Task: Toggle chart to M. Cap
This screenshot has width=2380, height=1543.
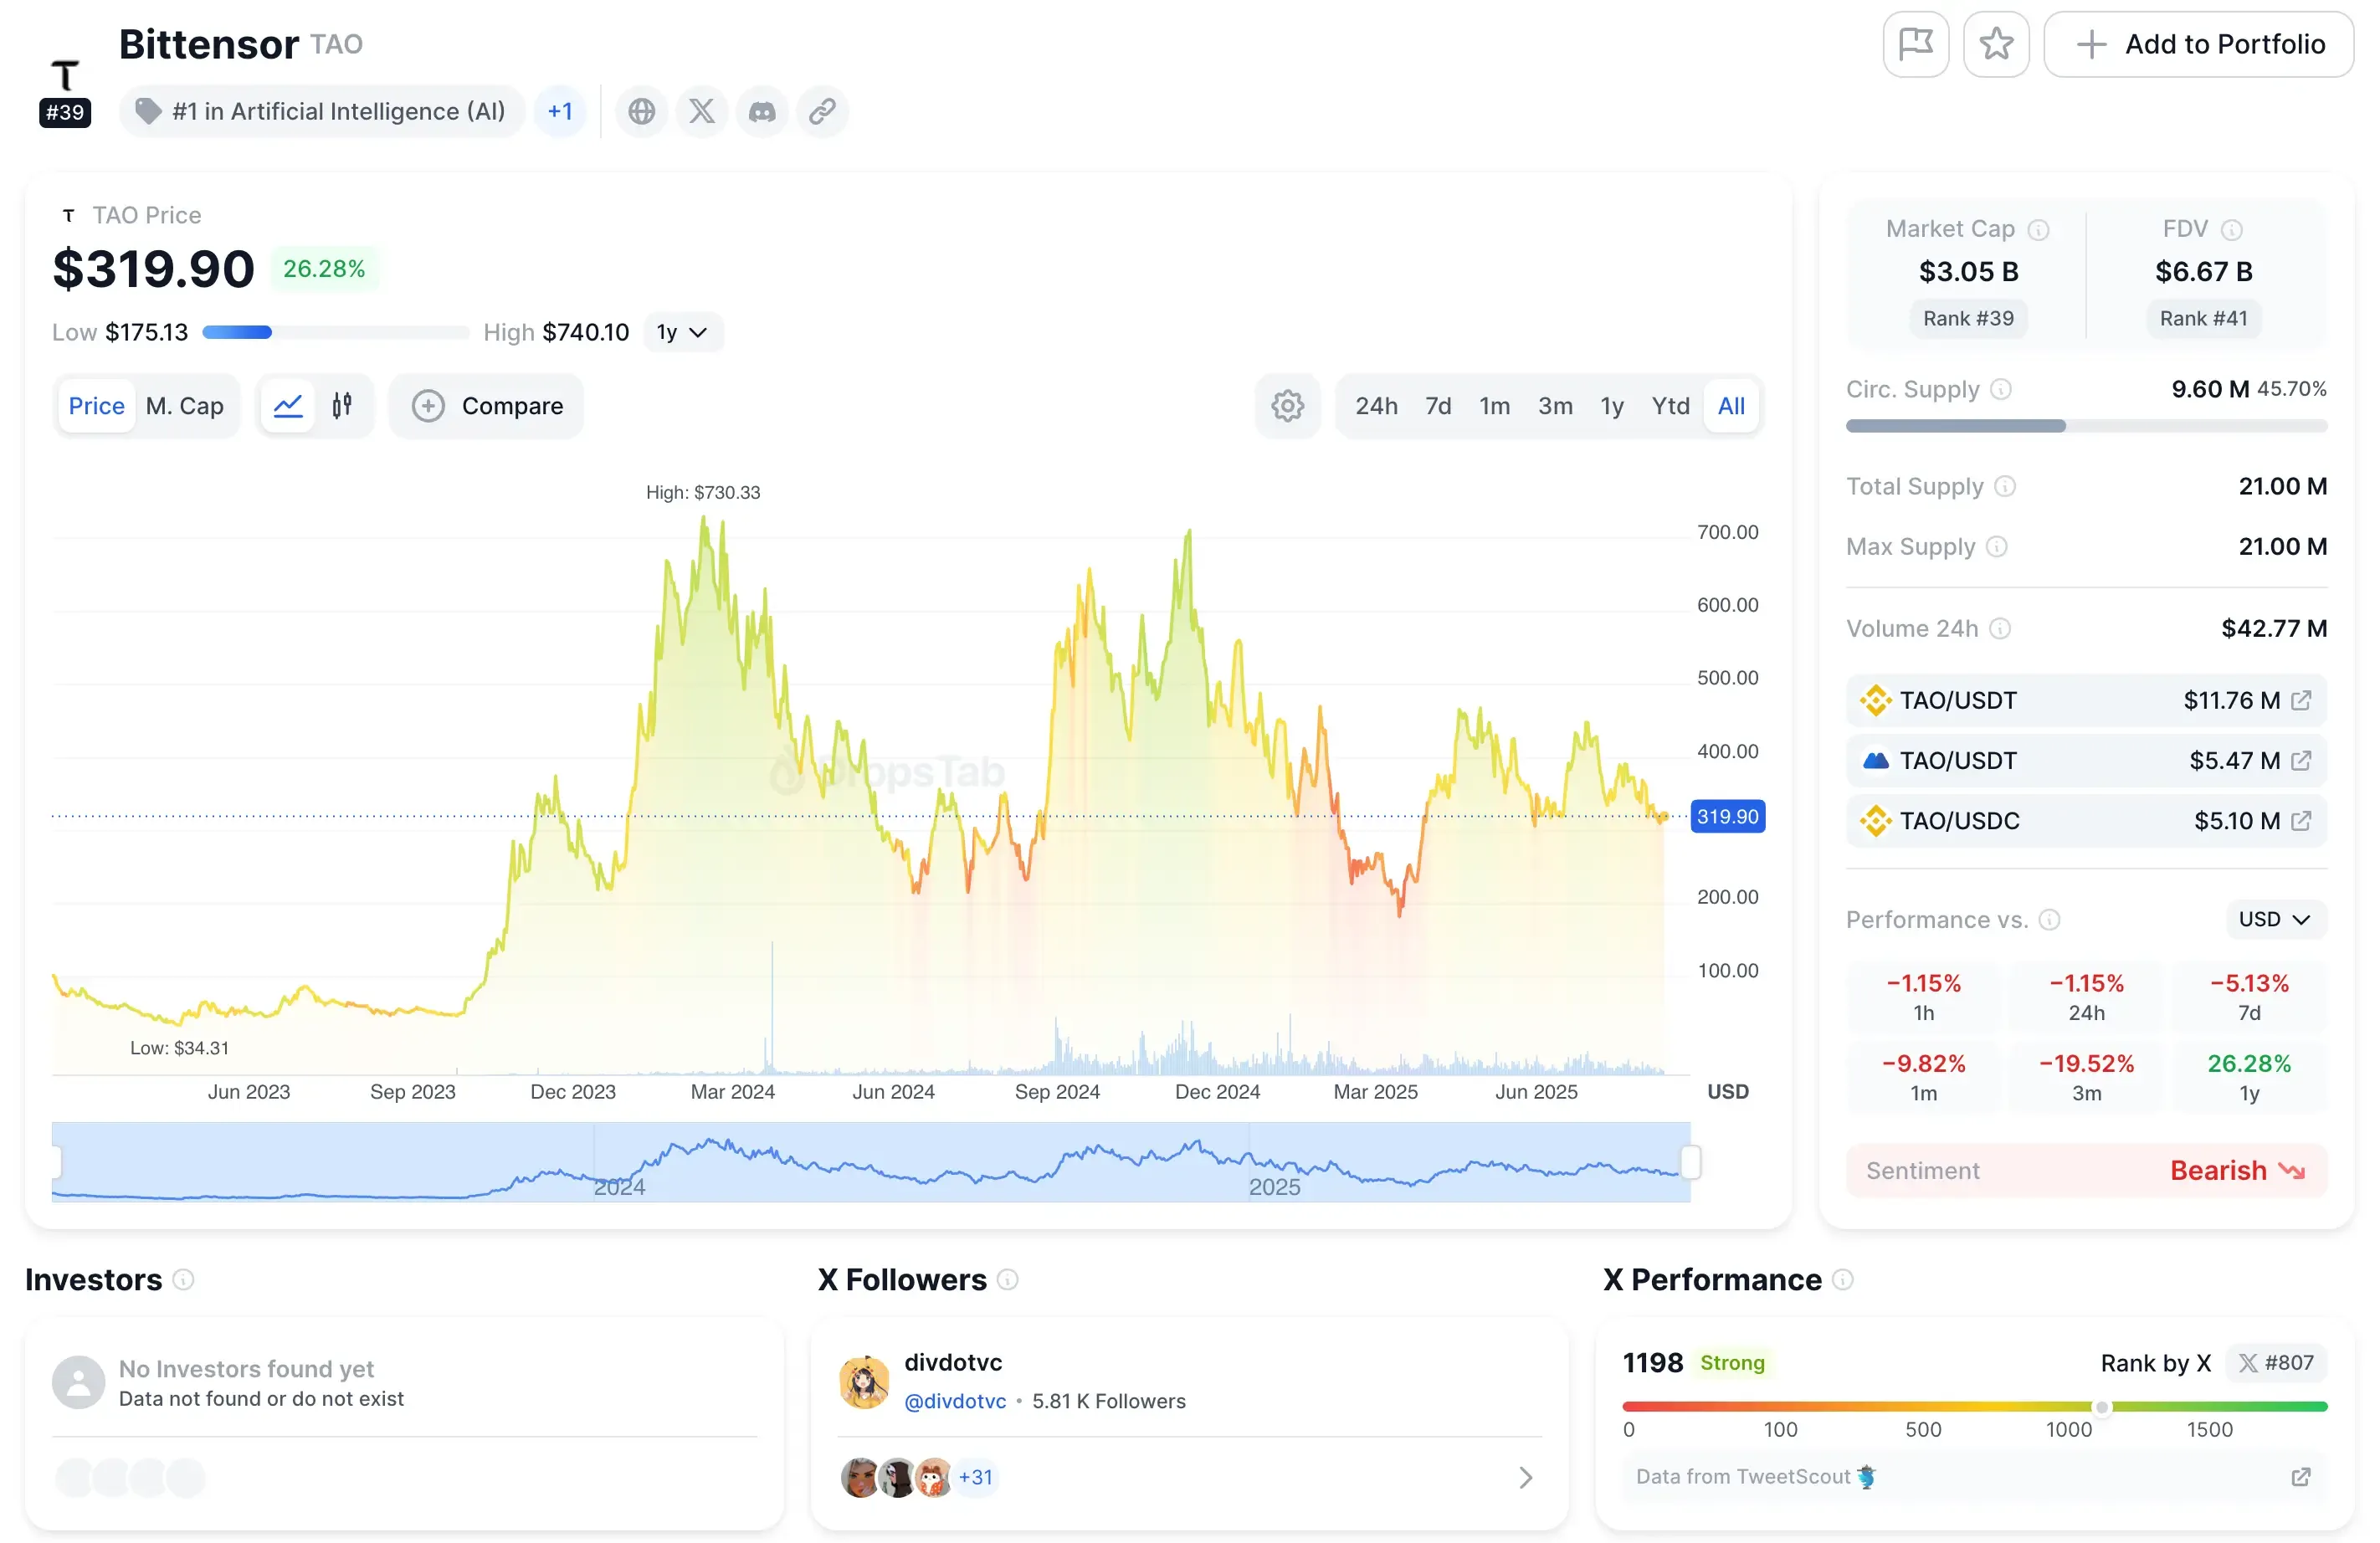Action: (184, 406)
